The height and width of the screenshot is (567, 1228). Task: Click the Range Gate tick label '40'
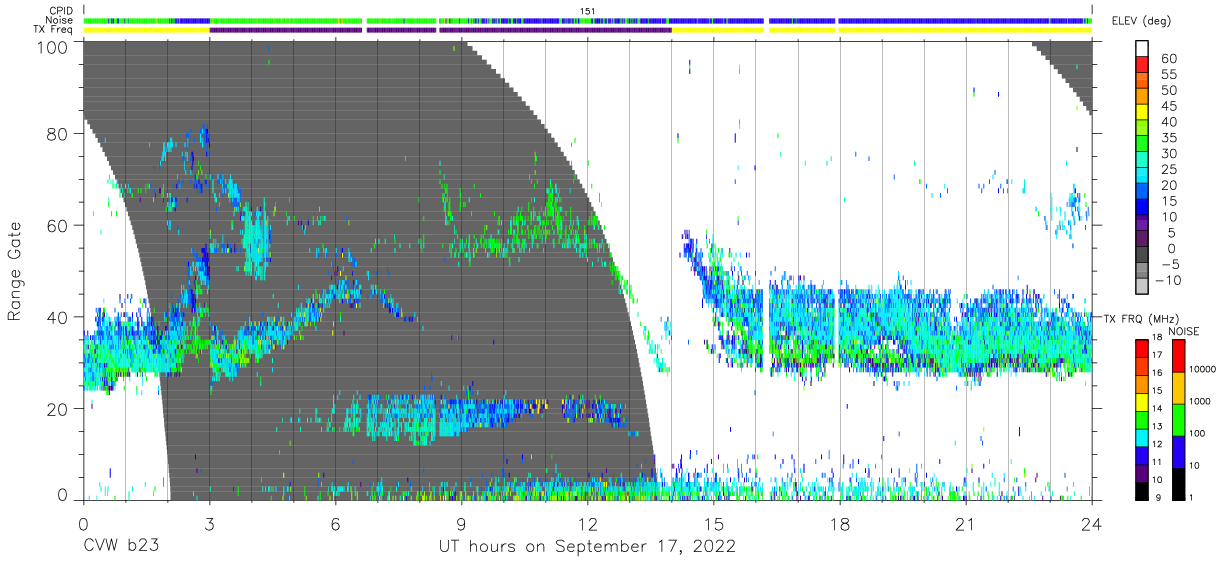pyautogui.click(x=58, y=317)
